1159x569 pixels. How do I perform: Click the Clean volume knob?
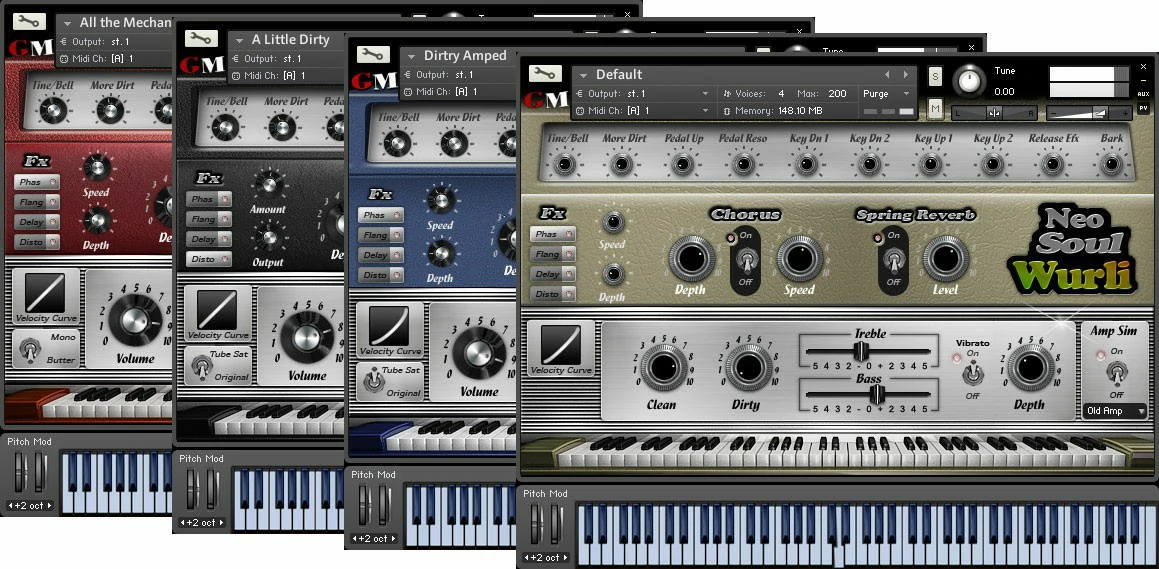tap(663, 367)
